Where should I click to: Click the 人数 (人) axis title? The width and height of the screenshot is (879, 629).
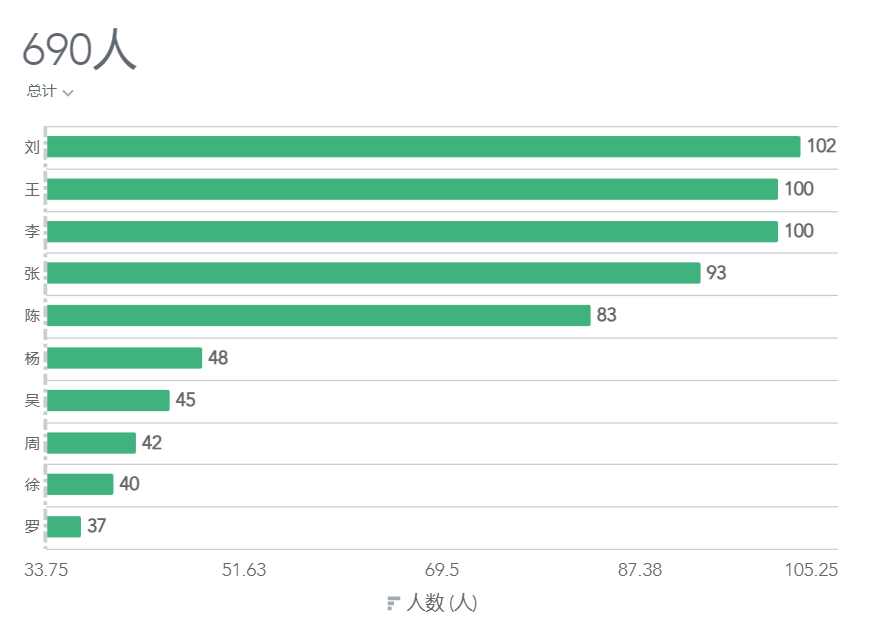pos(442,603)
